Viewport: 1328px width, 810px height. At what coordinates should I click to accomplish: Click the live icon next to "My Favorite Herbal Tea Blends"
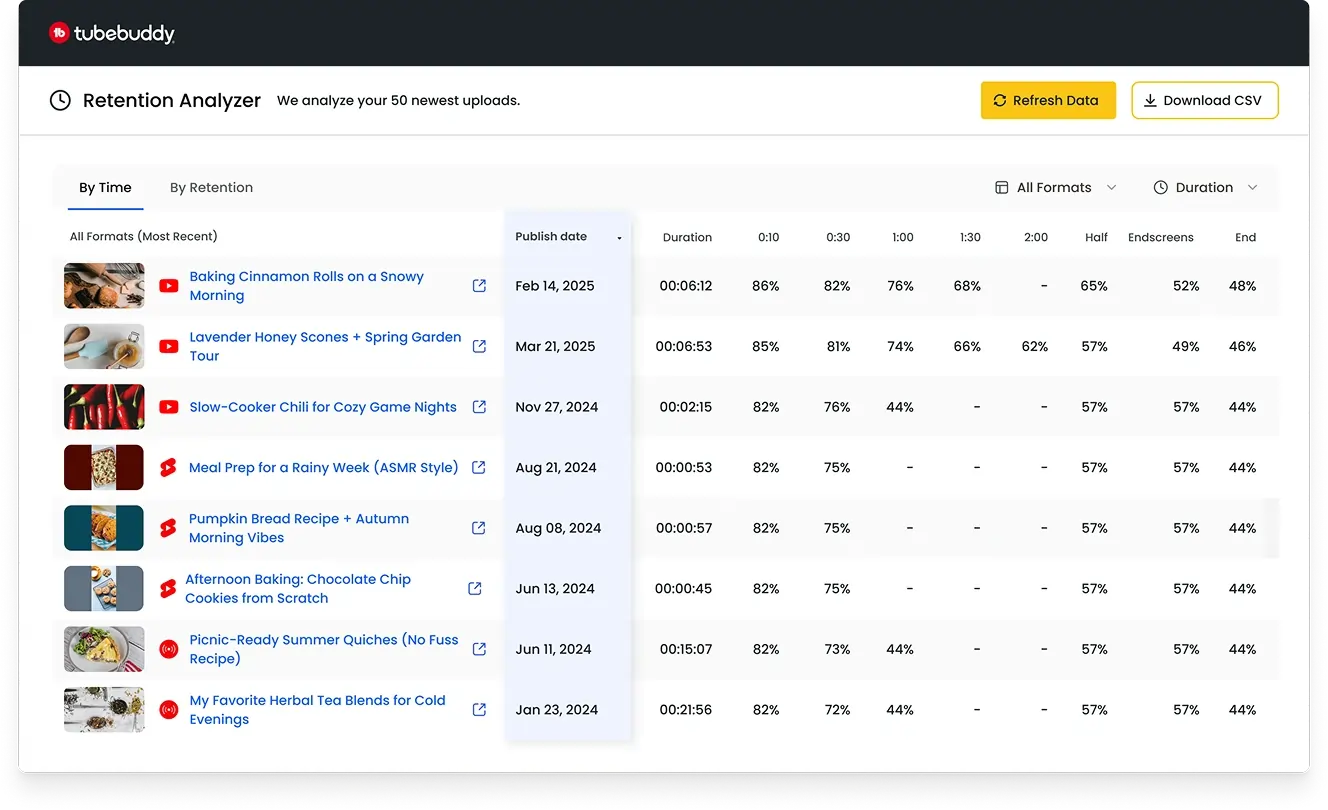click(169, 710)
